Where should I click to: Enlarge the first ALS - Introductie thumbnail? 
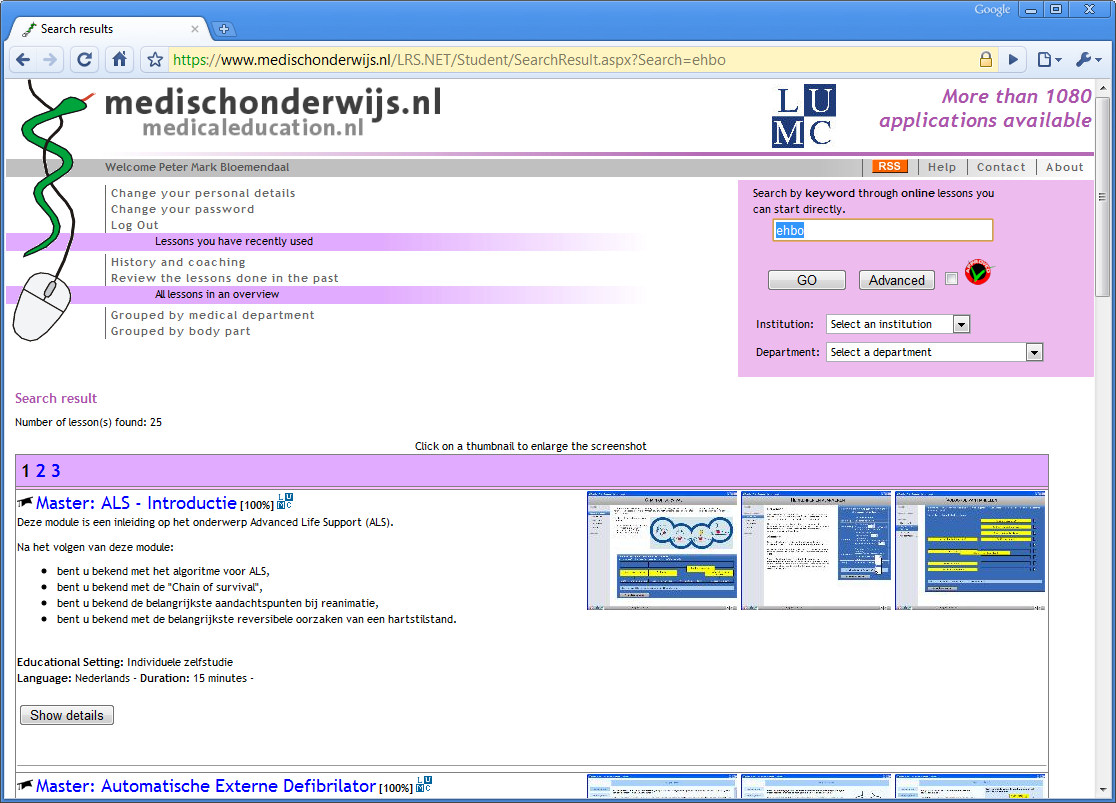(662, 550)
